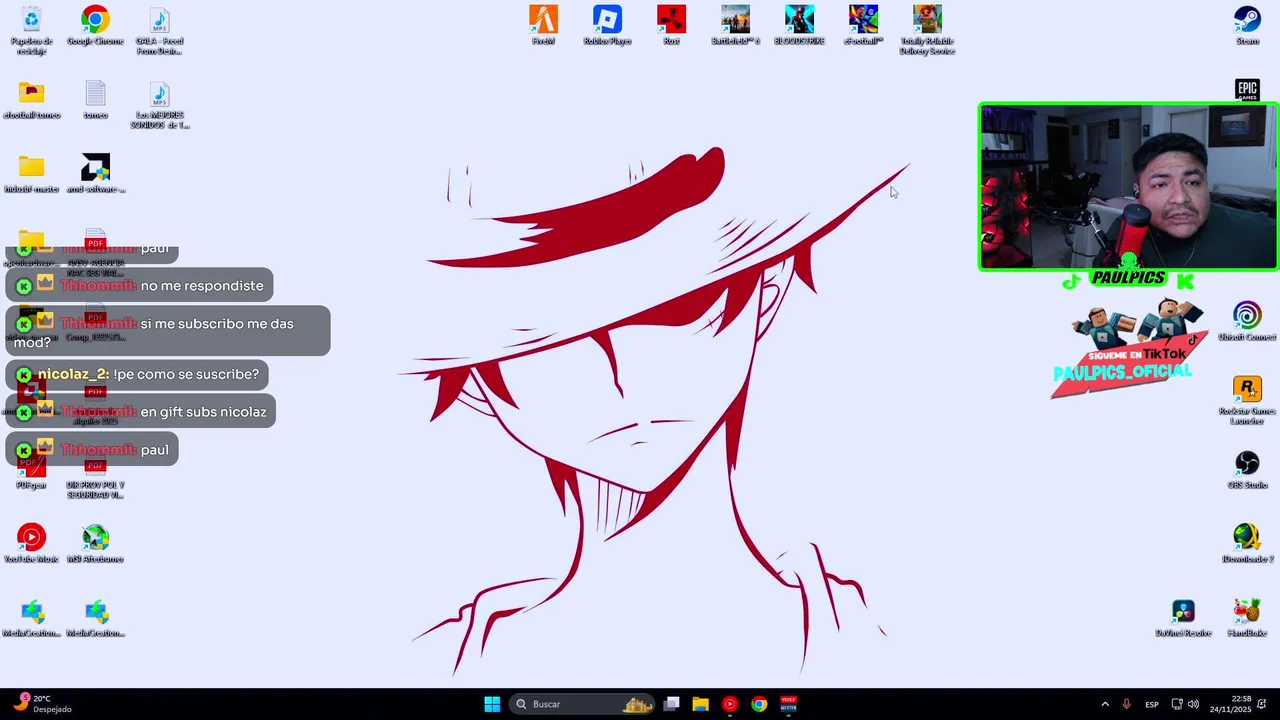Select the OBS Studio shortcut
1280x720 pixels.
(1247, 470)
